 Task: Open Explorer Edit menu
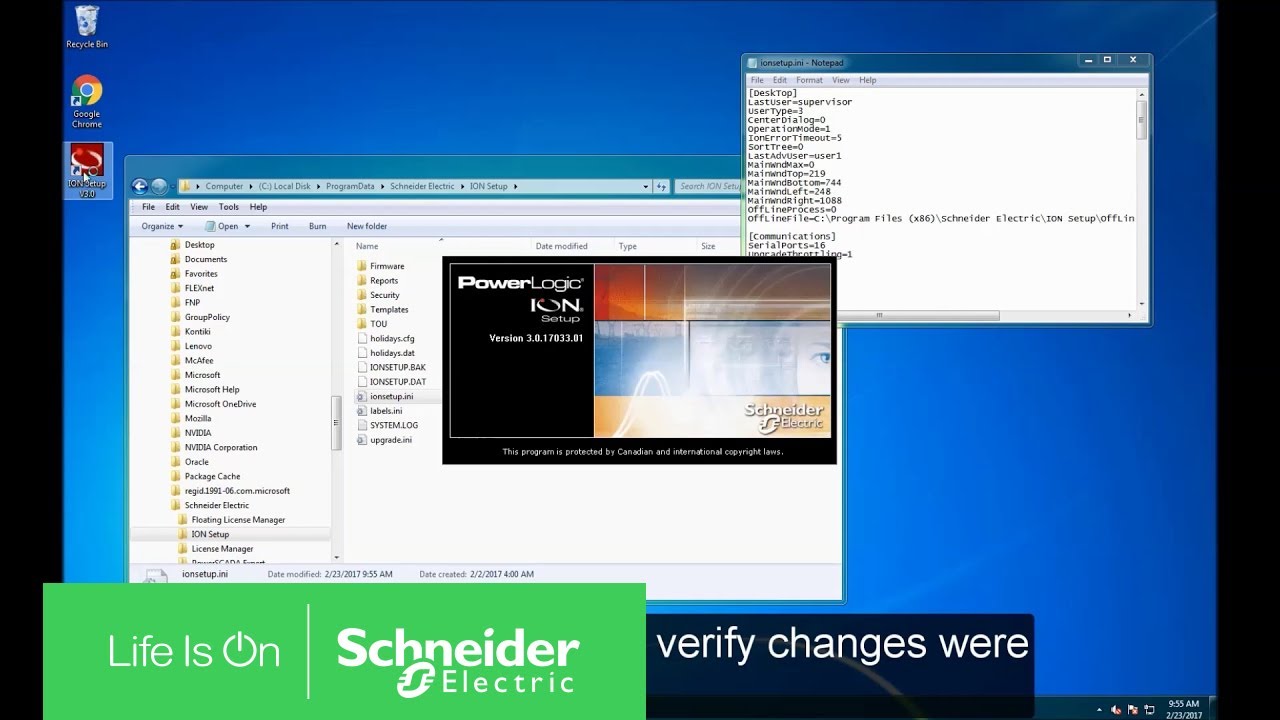click(x=173, y=207)
